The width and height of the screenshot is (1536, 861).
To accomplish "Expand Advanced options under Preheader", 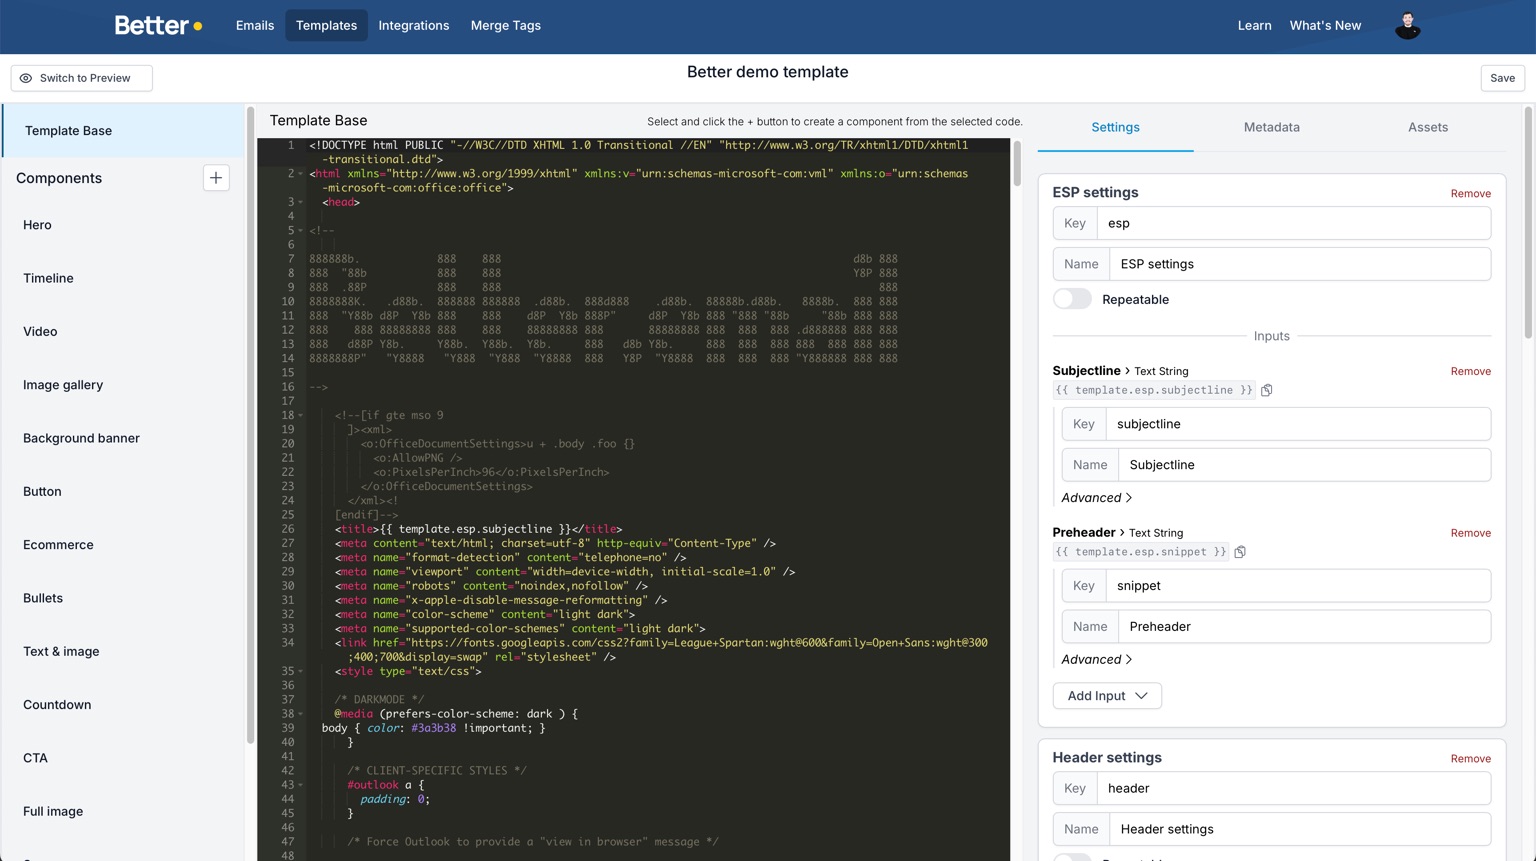I will coord(1096,659).
